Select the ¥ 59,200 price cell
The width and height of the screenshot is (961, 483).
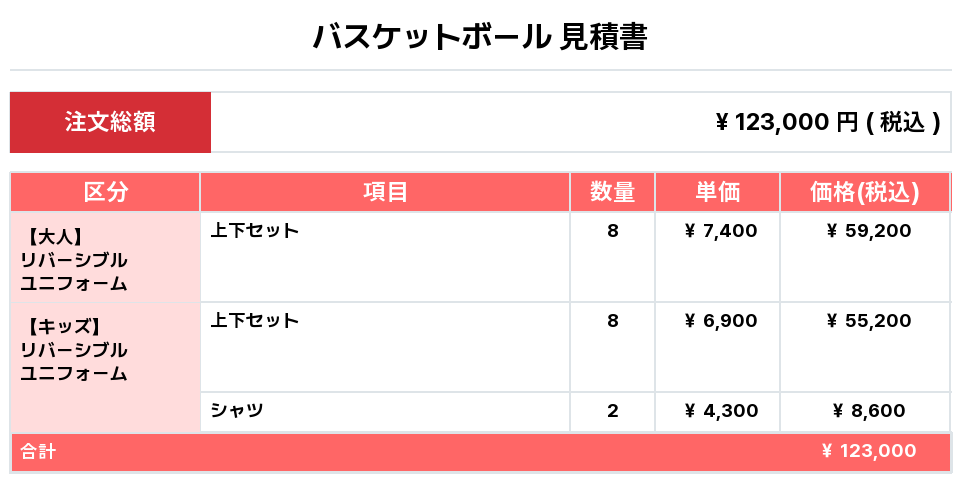868,231
